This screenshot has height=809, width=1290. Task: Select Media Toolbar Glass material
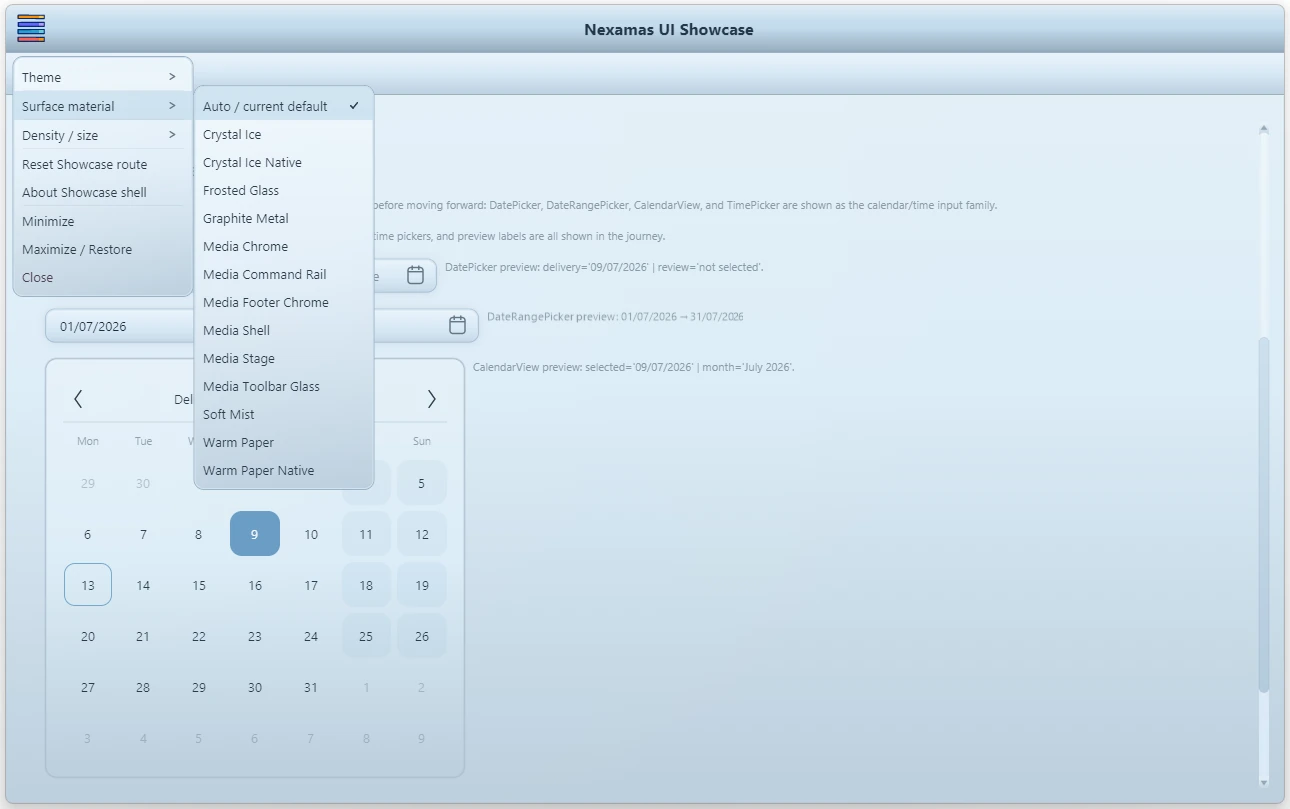click(x=284, y=386)
